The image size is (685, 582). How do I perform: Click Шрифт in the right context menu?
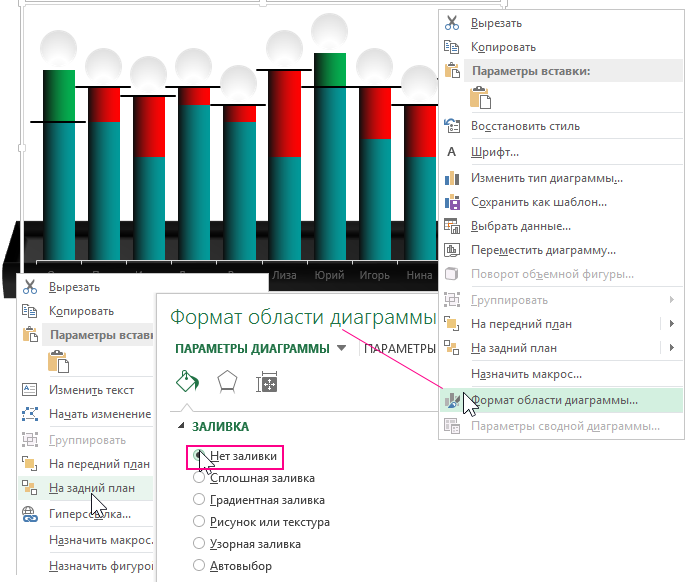click(x=495, y=152)
